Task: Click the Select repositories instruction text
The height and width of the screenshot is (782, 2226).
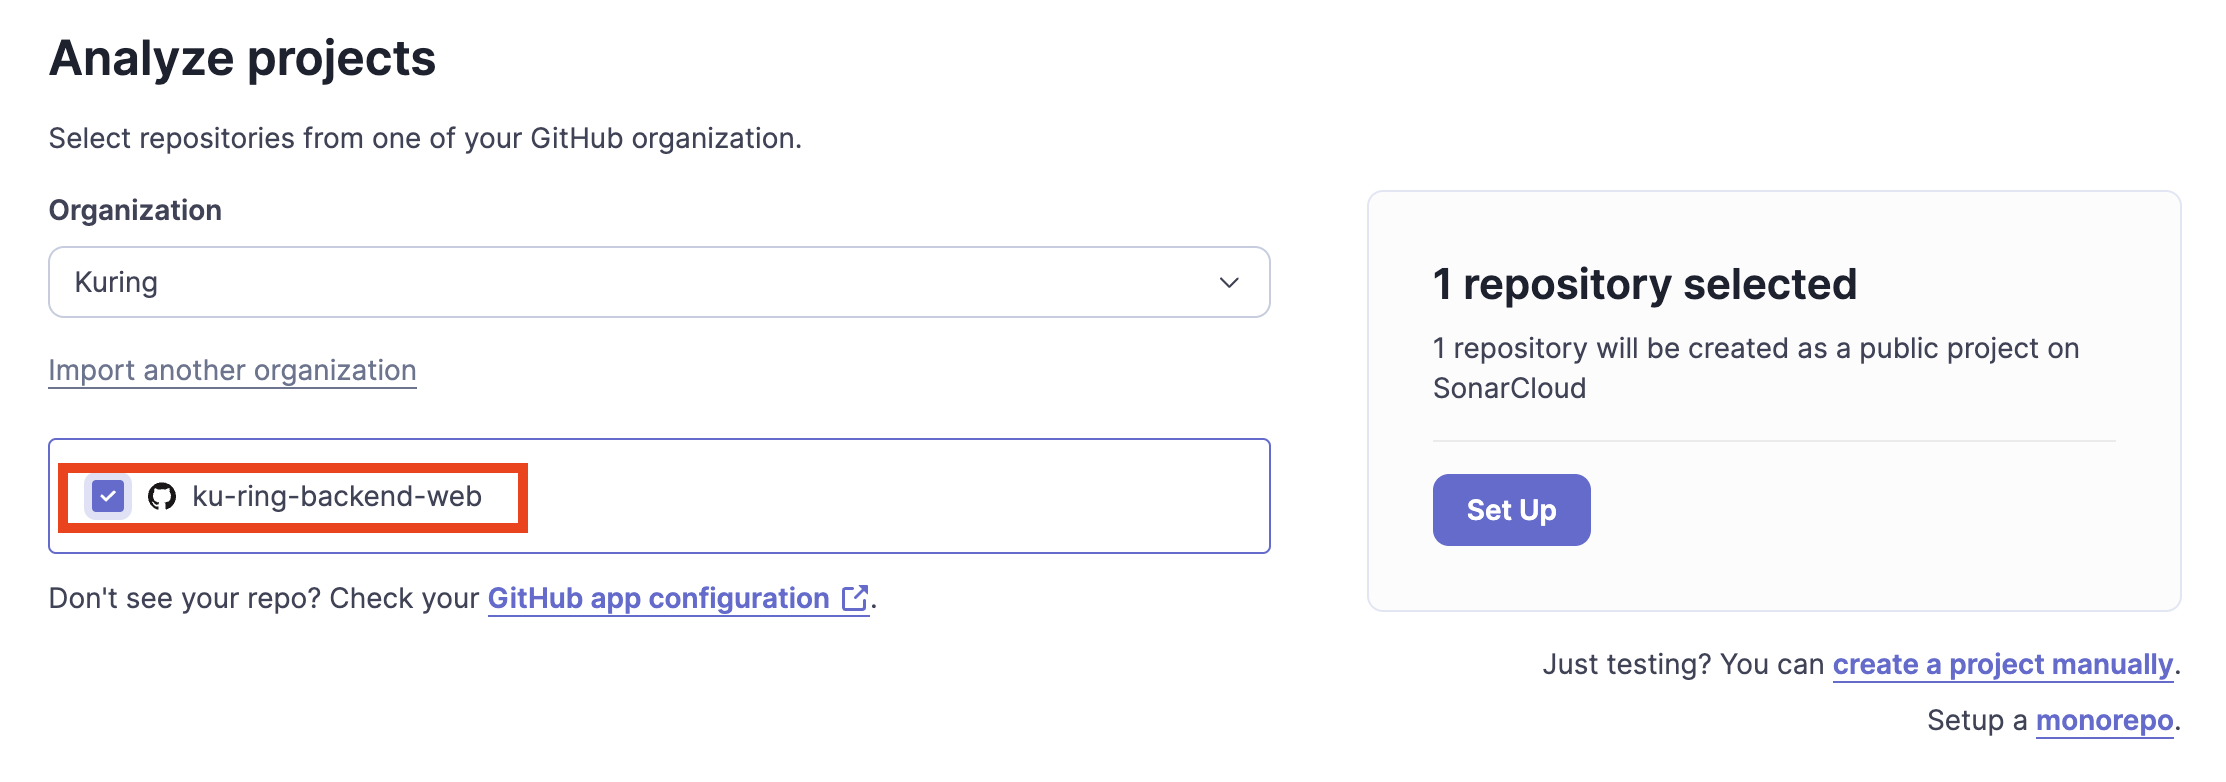Action: (425, 138)
